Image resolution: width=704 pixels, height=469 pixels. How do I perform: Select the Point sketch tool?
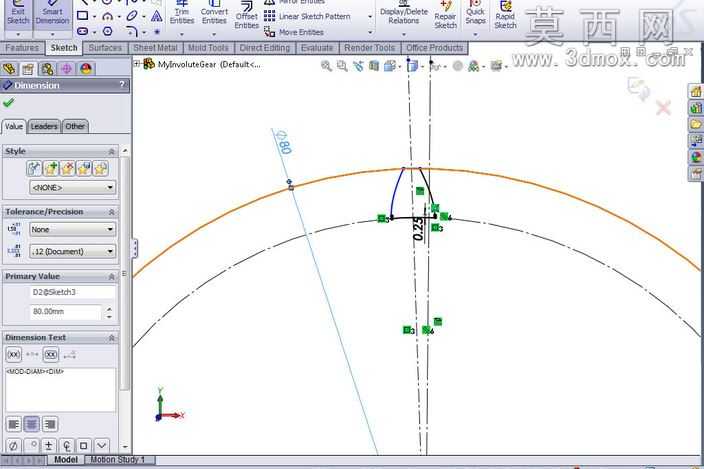click(157, 32)
